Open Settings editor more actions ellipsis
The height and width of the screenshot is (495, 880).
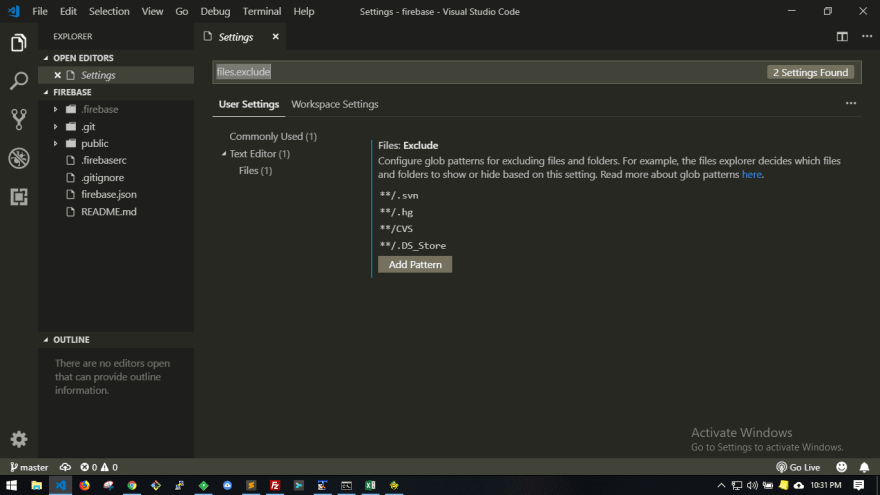click(x=851, y=103)
